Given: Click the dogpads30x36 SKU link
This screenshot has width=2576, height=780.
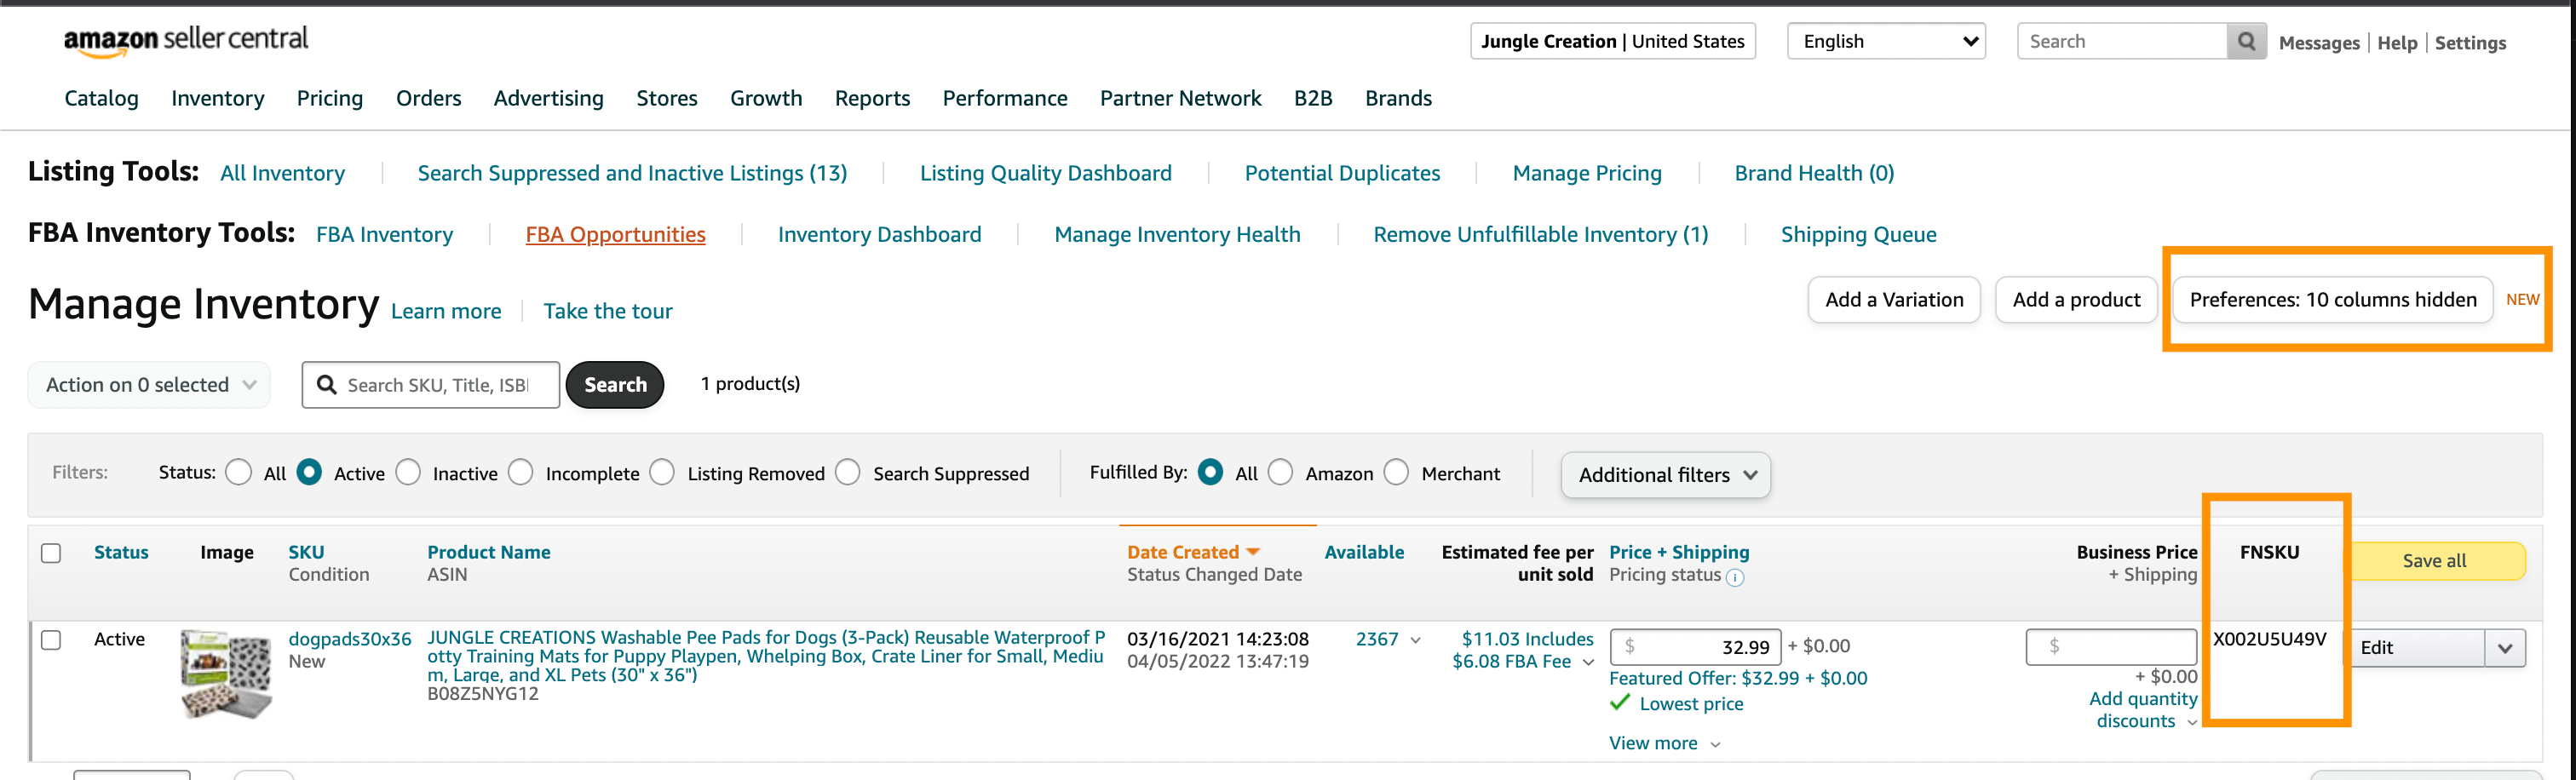Looking at the screenshot, I should click(350, 639).
